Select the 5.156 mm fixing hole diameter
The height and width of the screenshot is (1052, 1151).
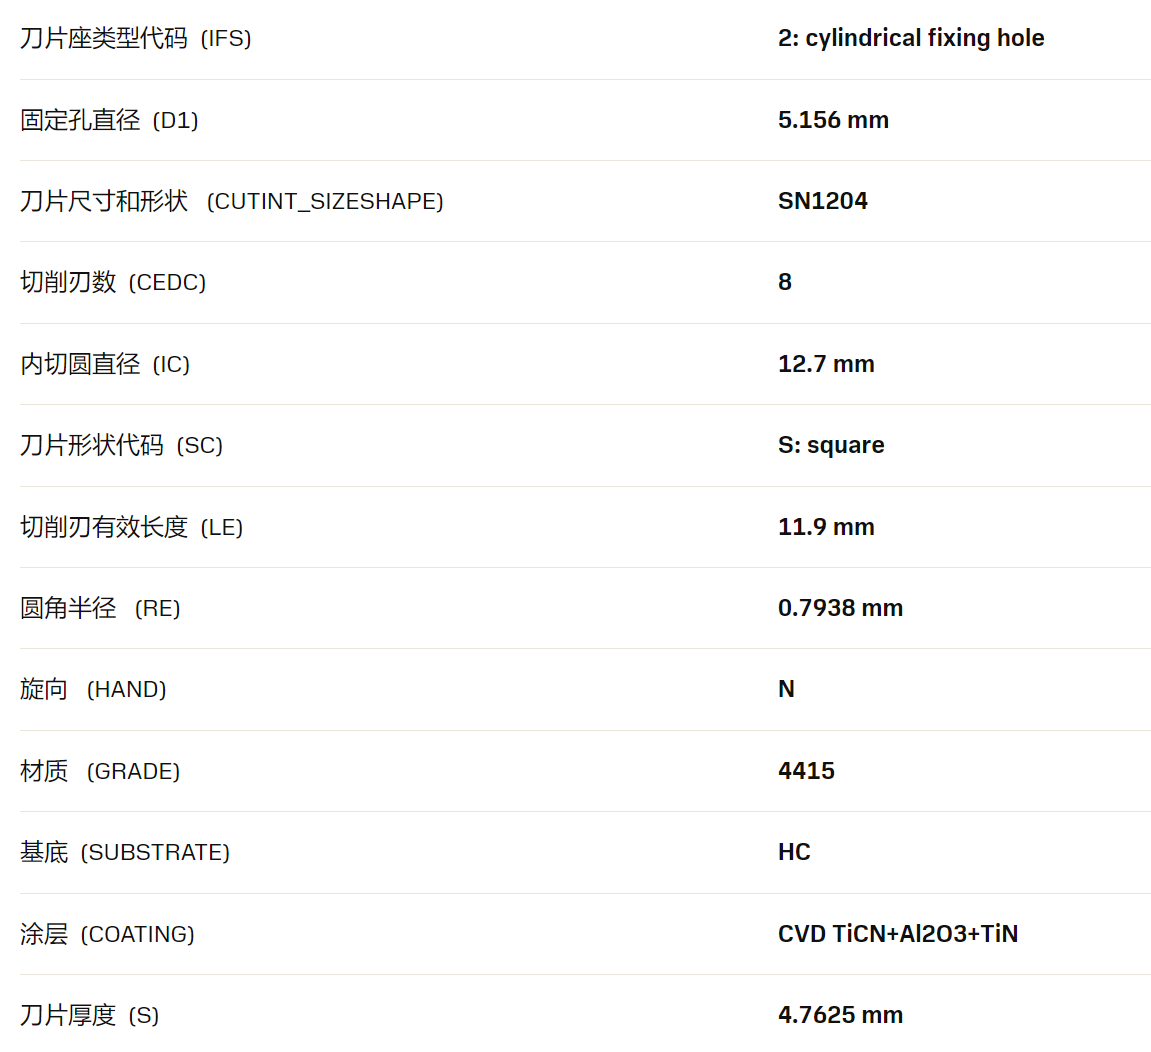click(833, 120)
